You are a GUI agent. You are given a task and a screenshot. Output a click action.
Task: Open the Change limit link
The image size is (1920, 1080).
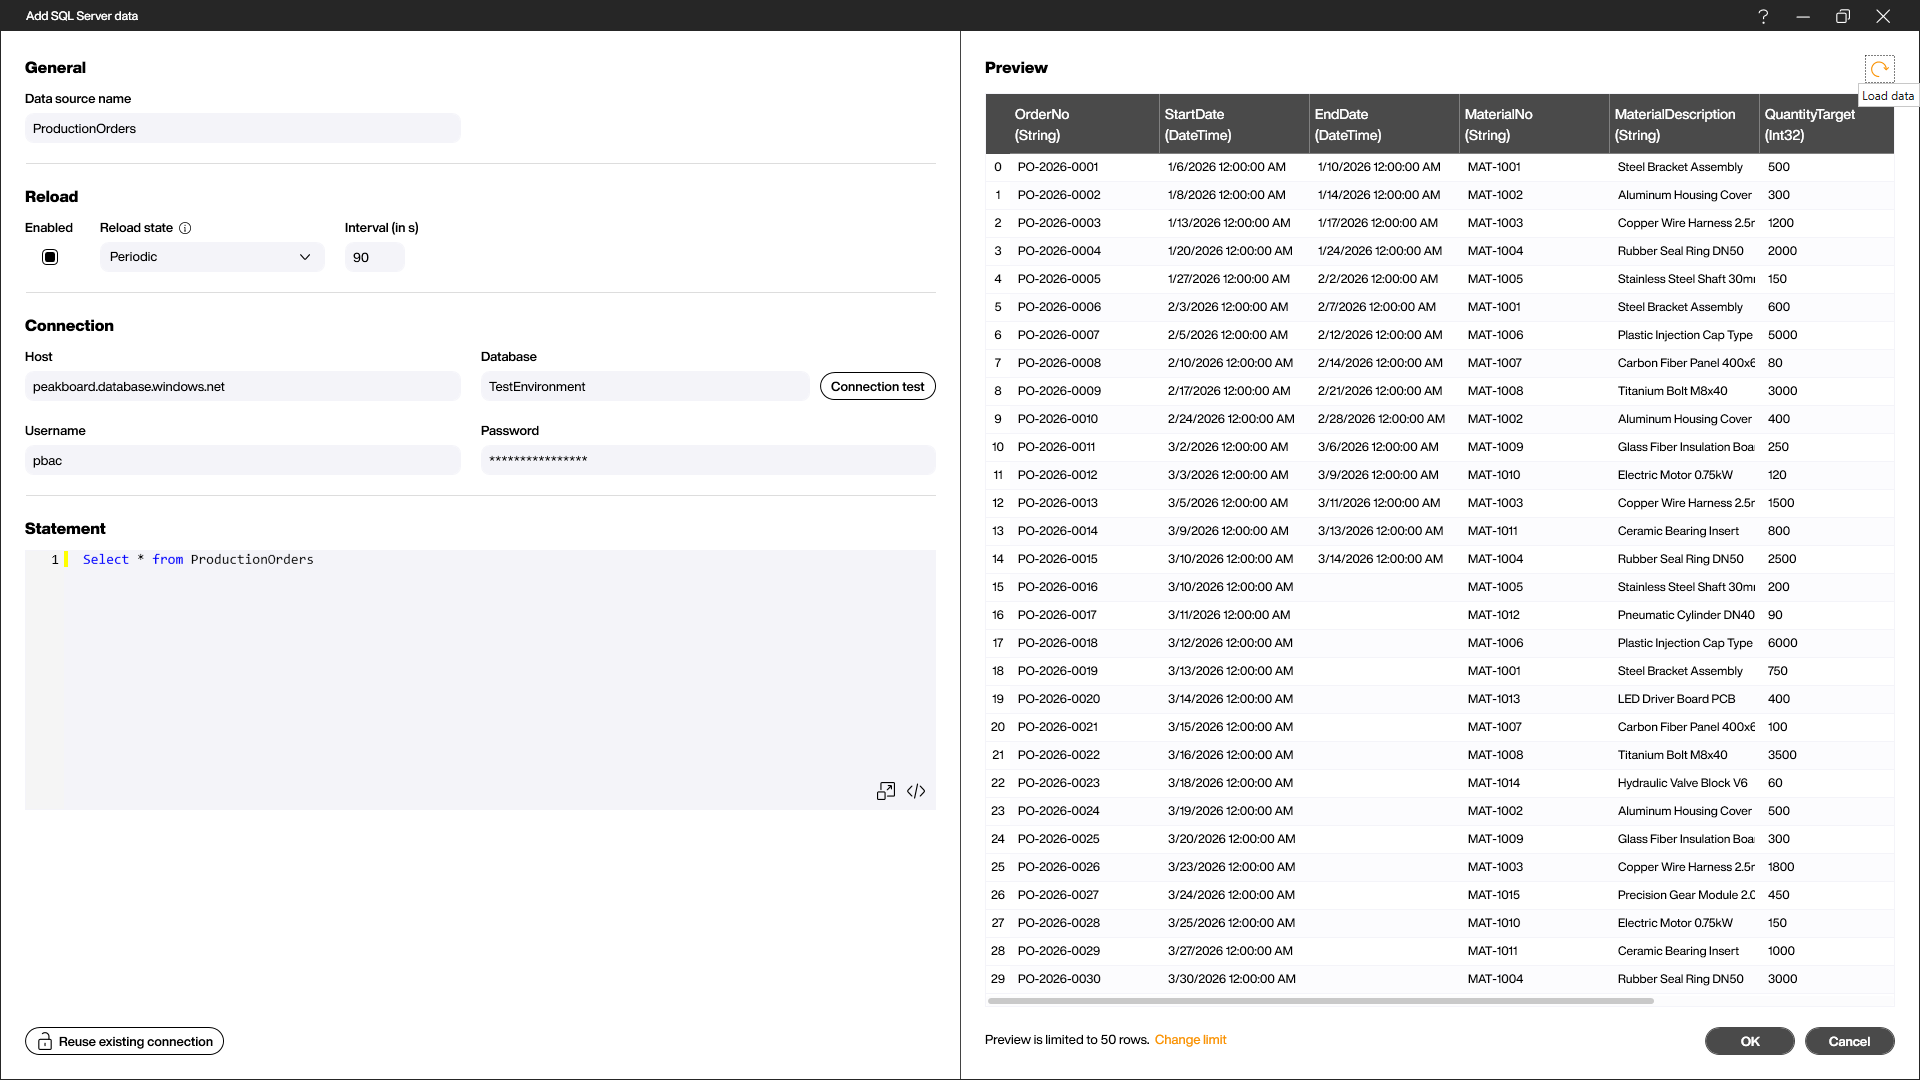(x=1190, y=1040)
